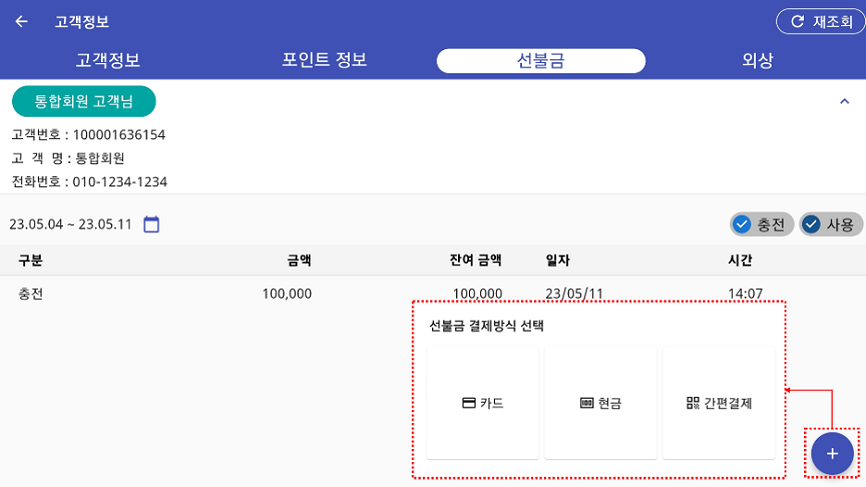Viewport: 866px width, 487px height.
Task: Open the date range calendar icon
Action: [x=151, y=224]
